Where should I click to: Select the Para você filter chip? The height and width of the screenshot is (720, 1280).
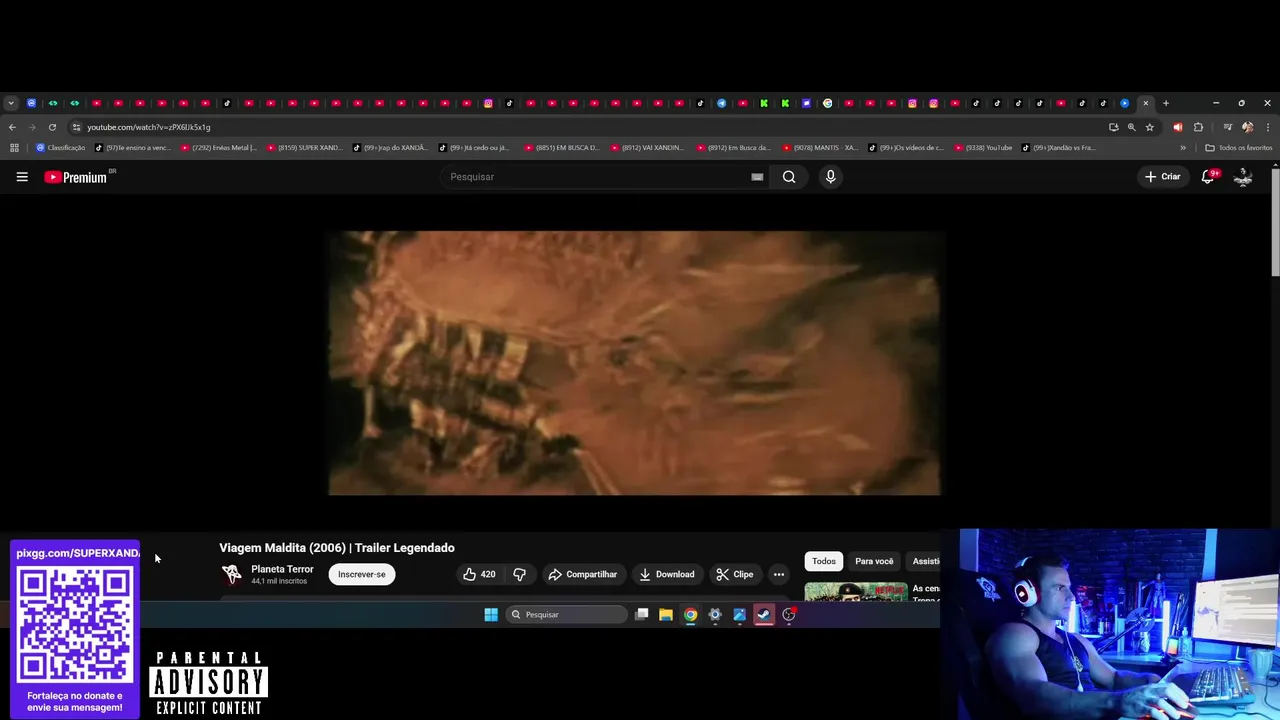tap(874, 561)
